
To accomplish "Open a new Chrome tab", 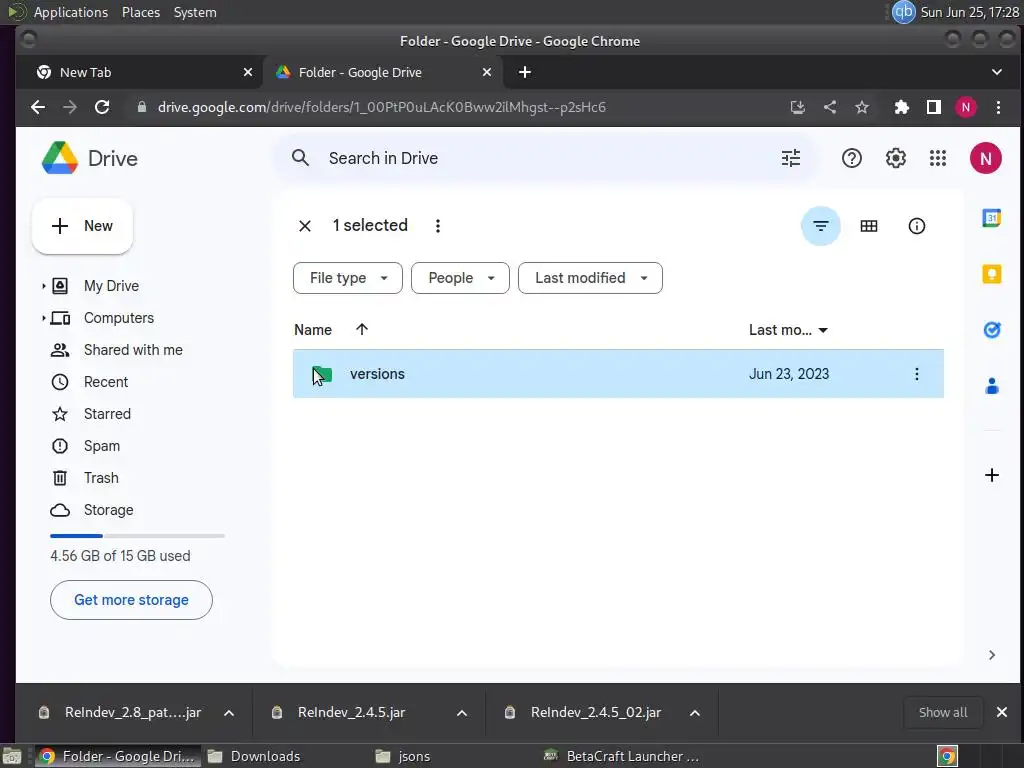I will click(x=524, y=72).
